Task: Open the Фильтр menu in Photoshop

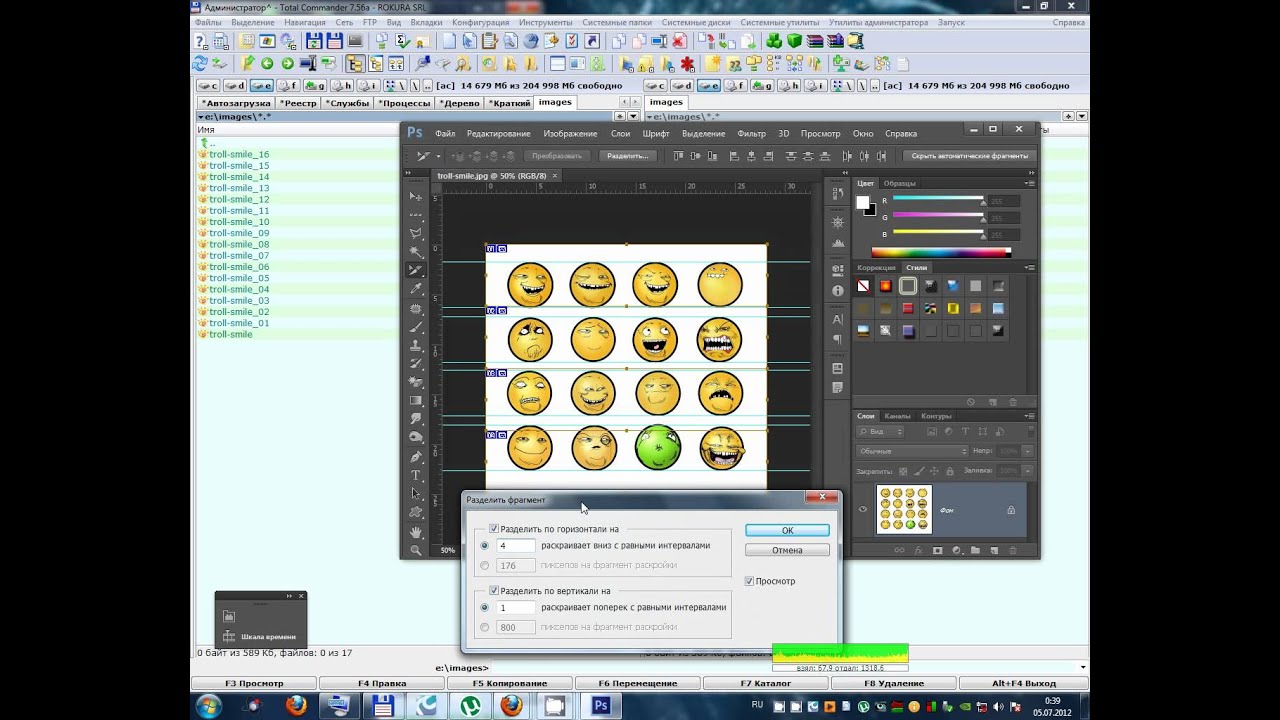Action: coord(751,133)
